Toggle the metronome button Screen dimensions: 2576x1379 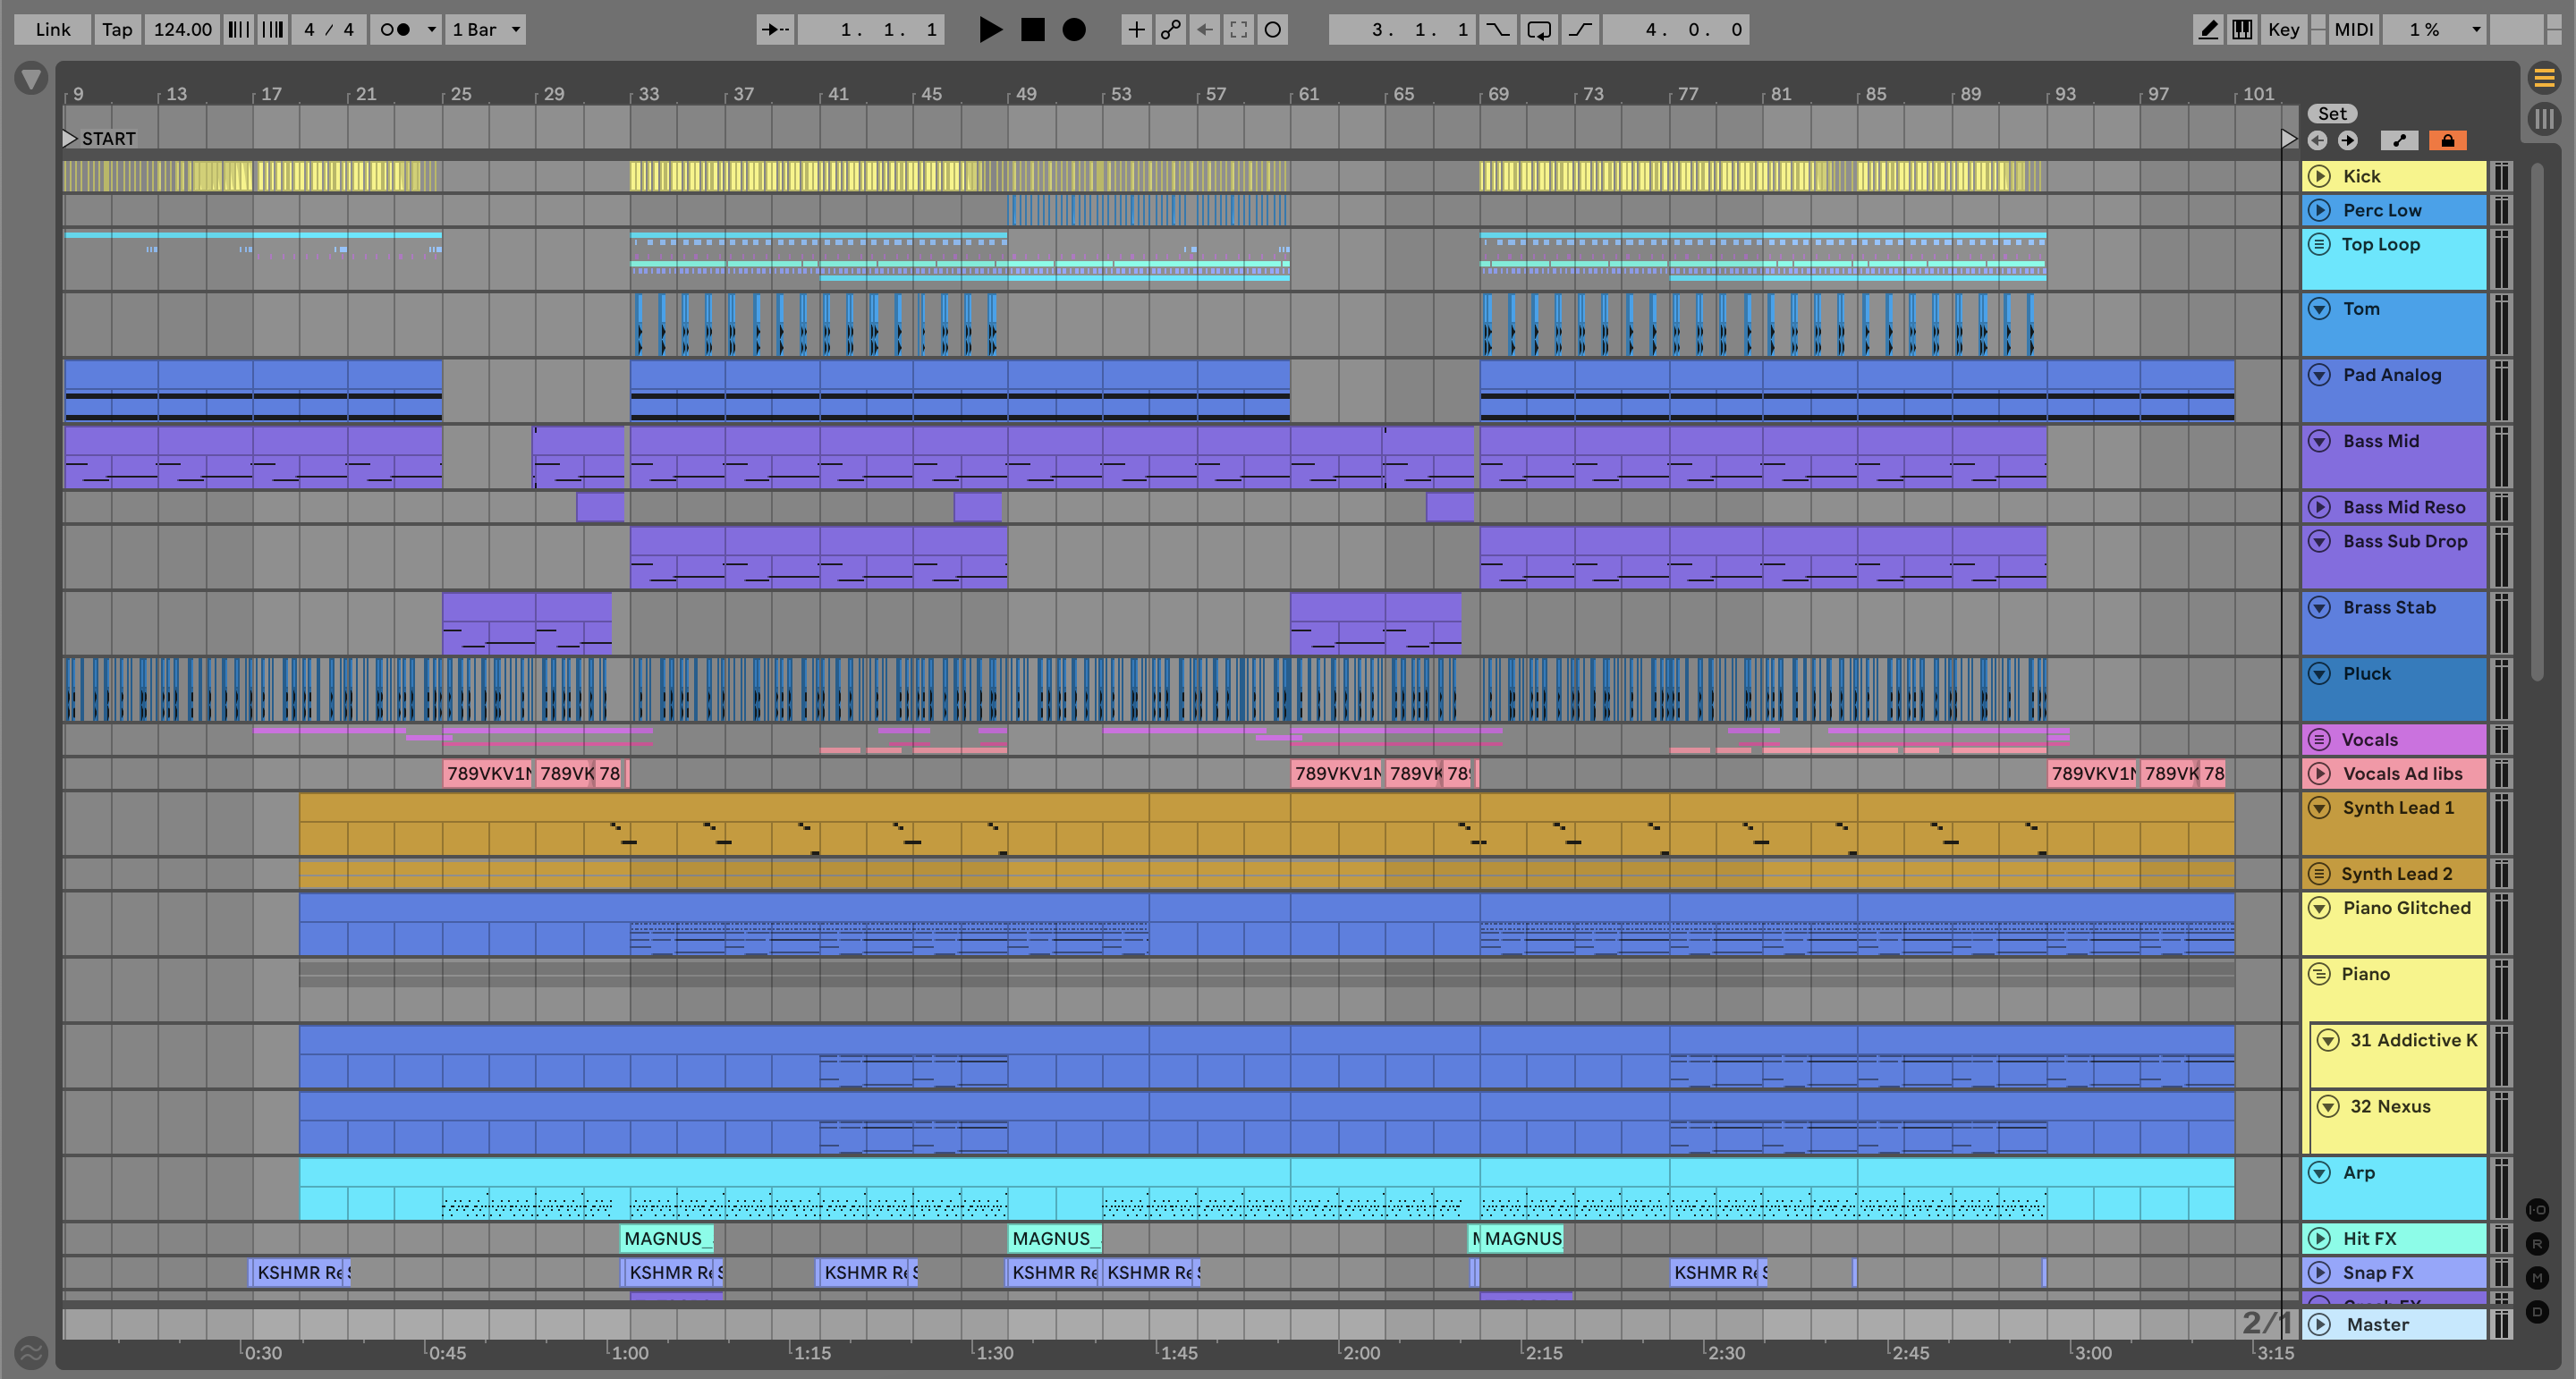click(x=395, y=29)
